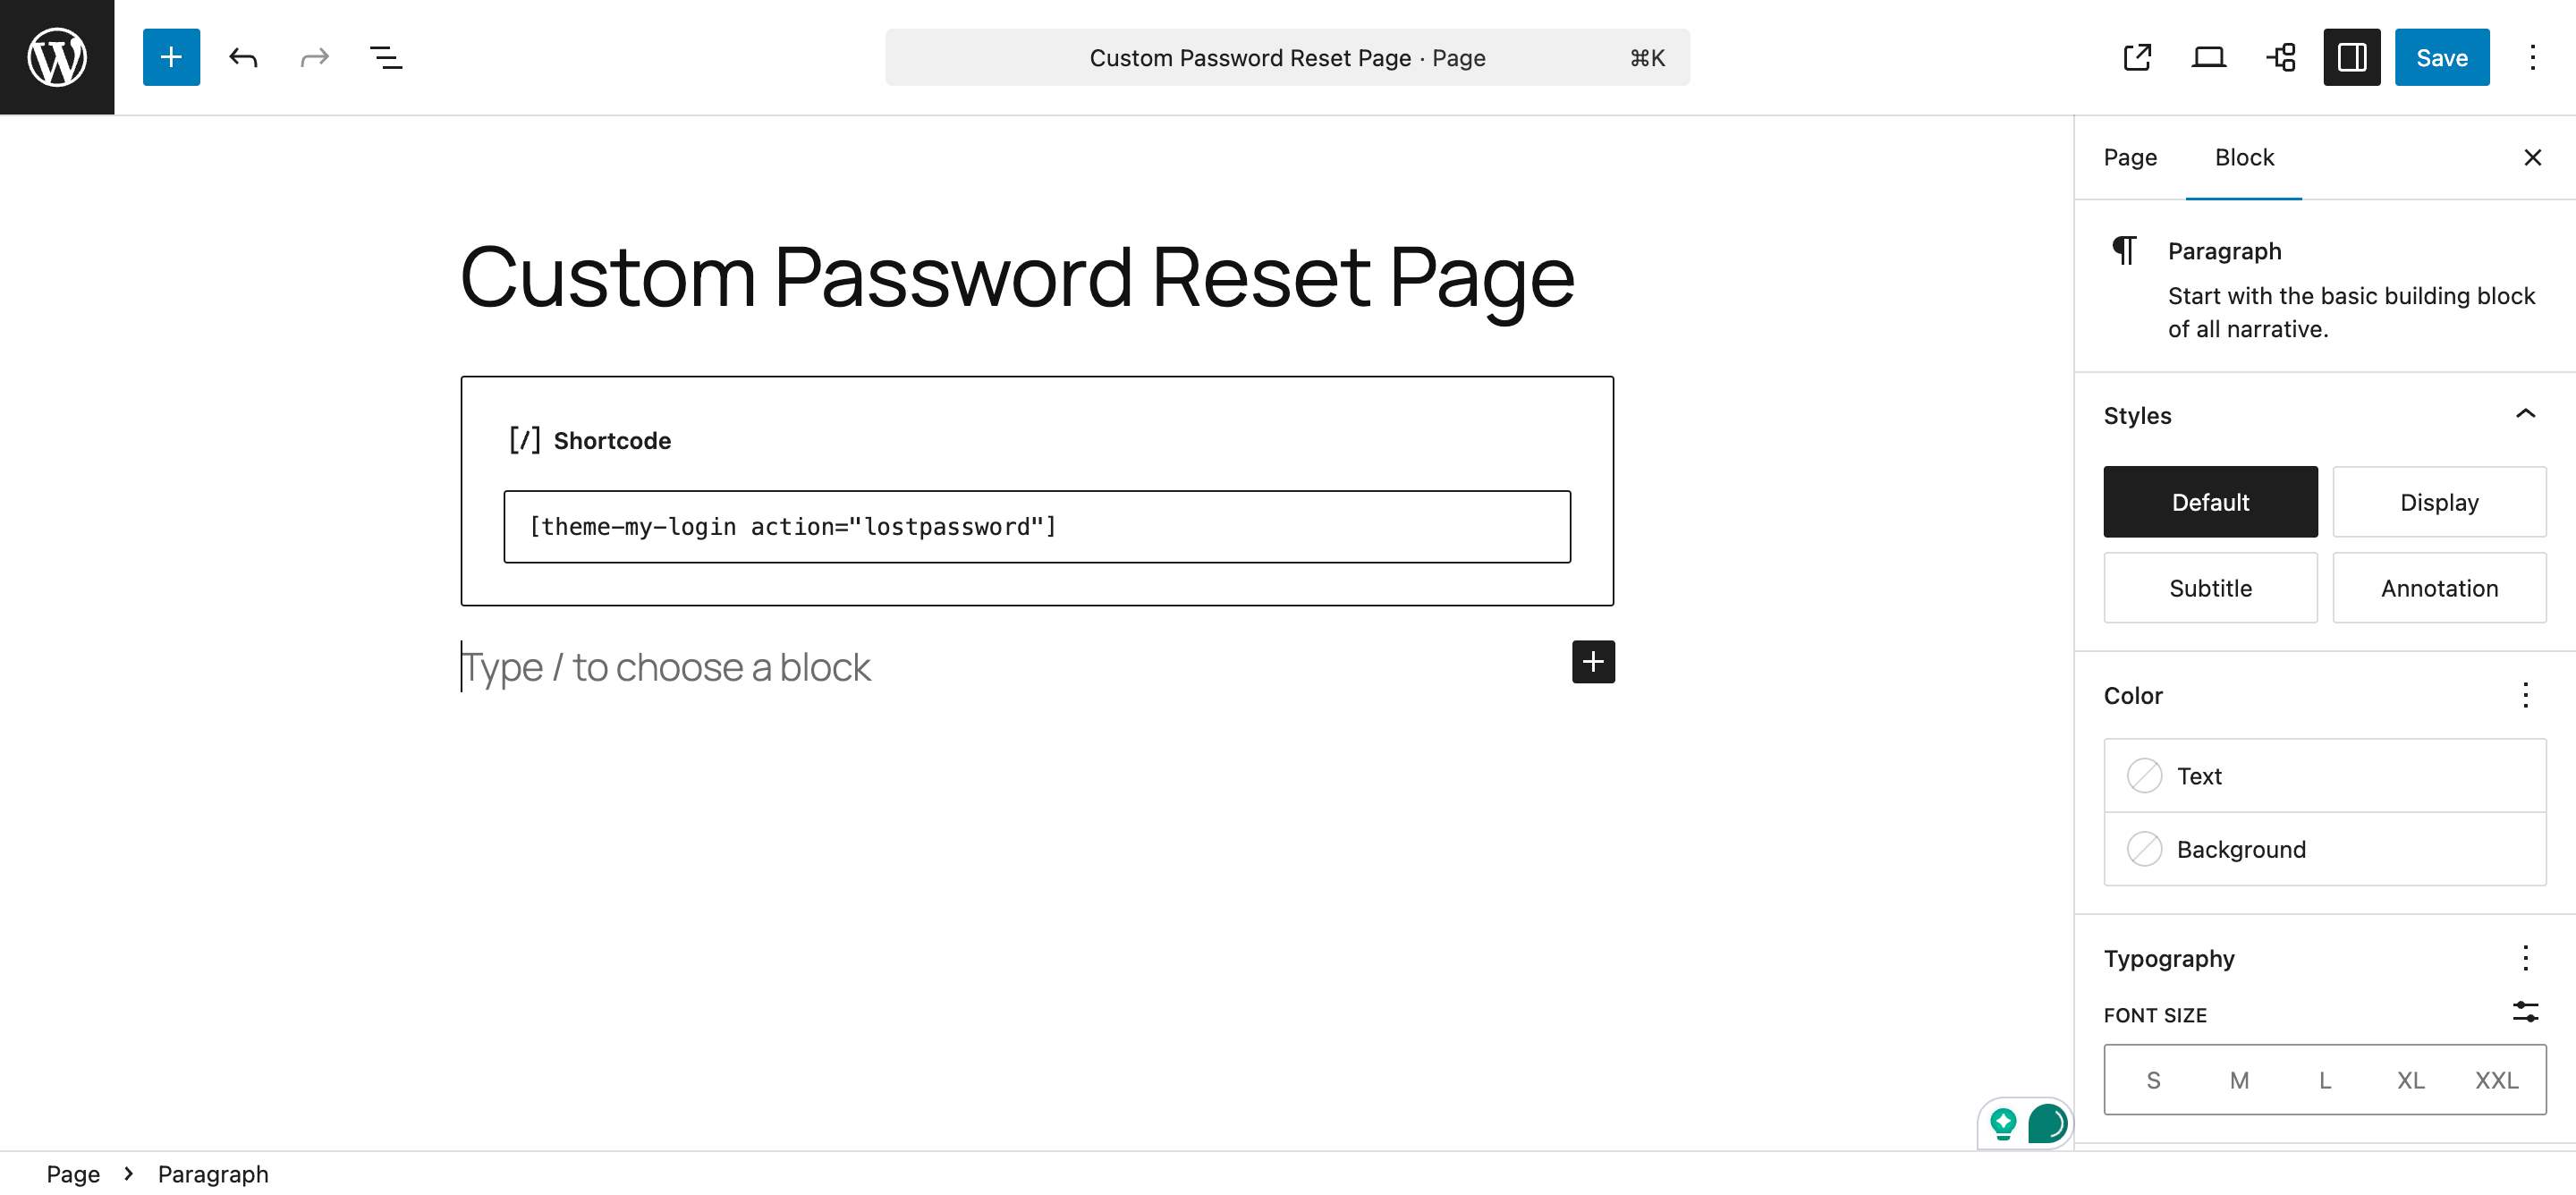
Task: Open the document overview panel
Action: click(x=385, y=57)
